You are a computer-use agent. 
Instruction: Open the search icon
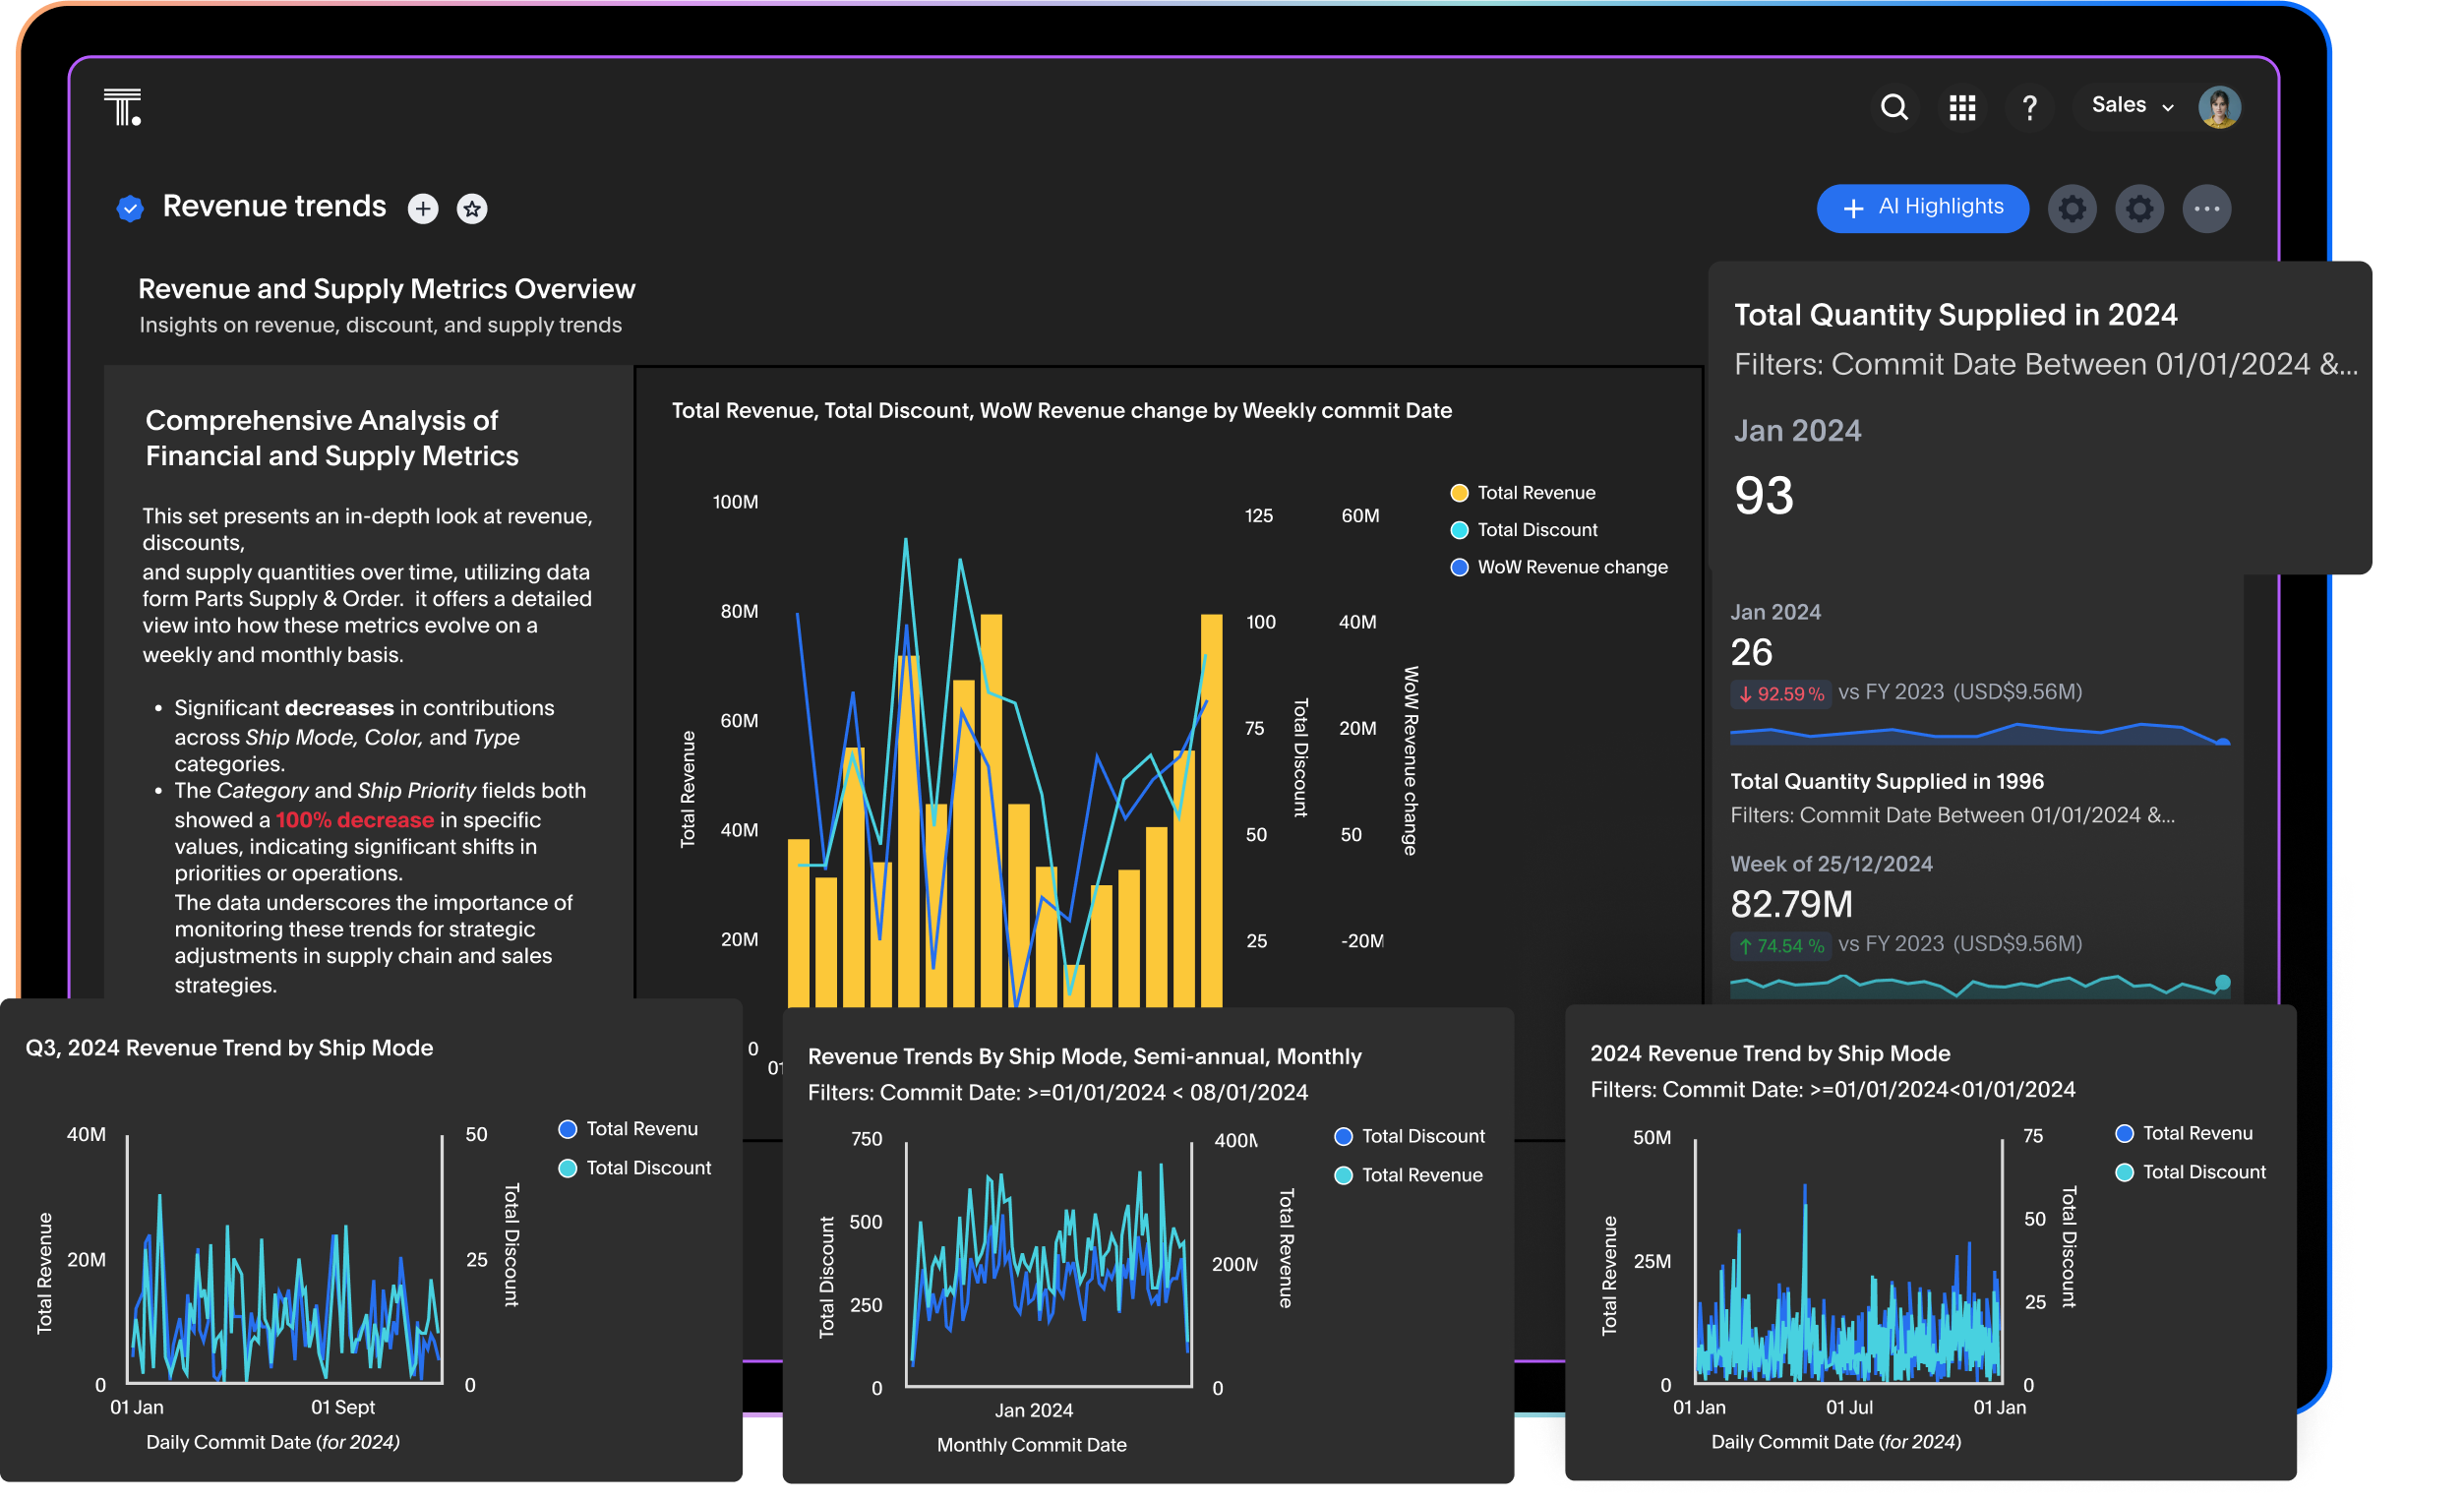click(x=1895, y=107)
